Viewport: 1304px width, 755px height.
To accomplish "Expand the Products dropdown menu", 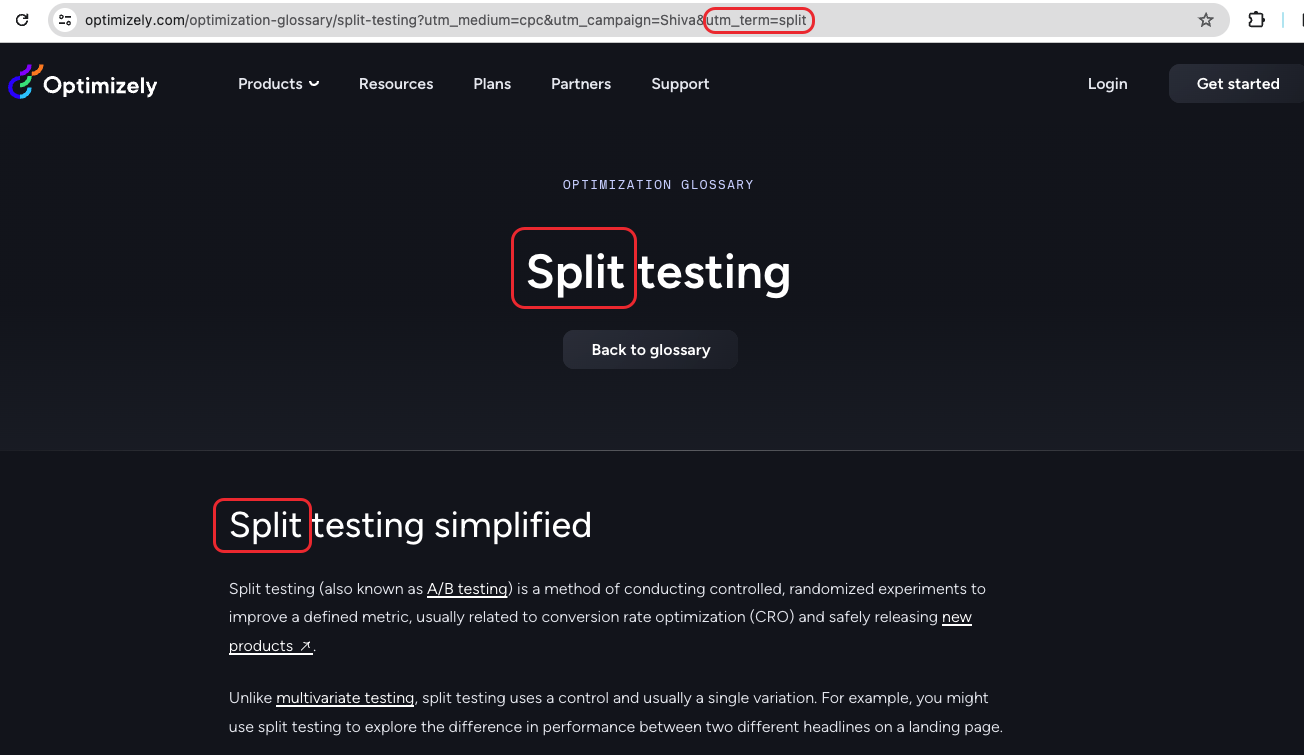I will [270, 84].
